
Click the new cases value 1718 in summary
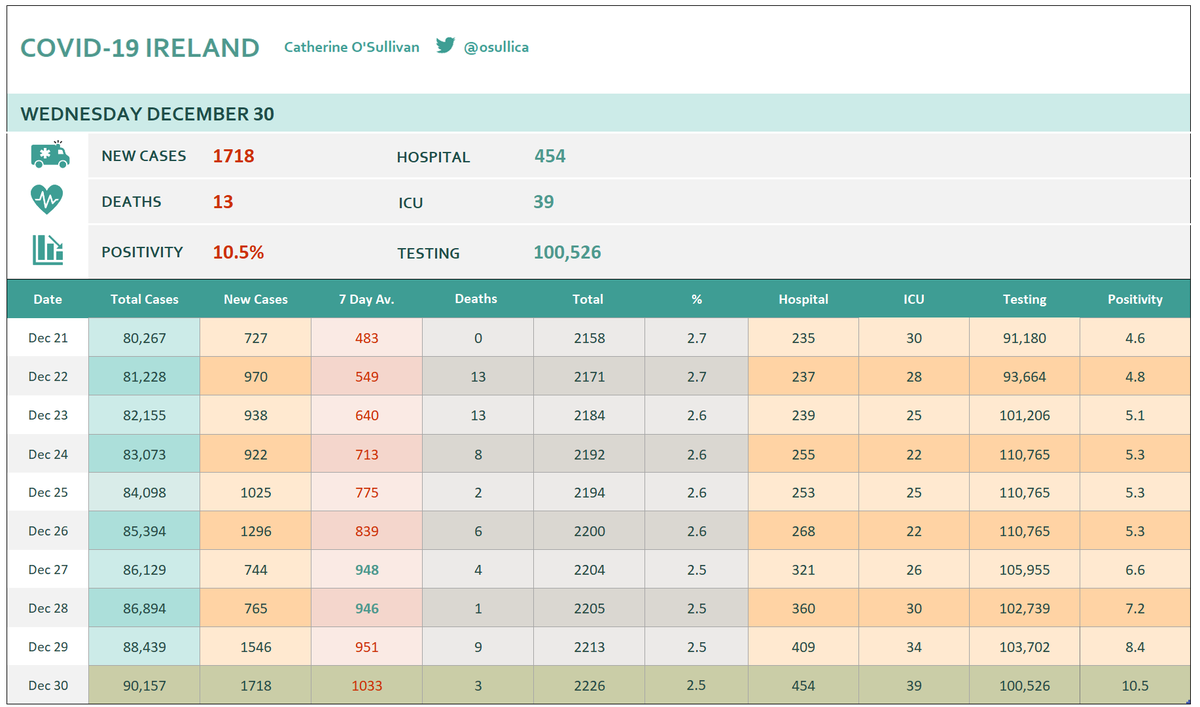[233, 156]
